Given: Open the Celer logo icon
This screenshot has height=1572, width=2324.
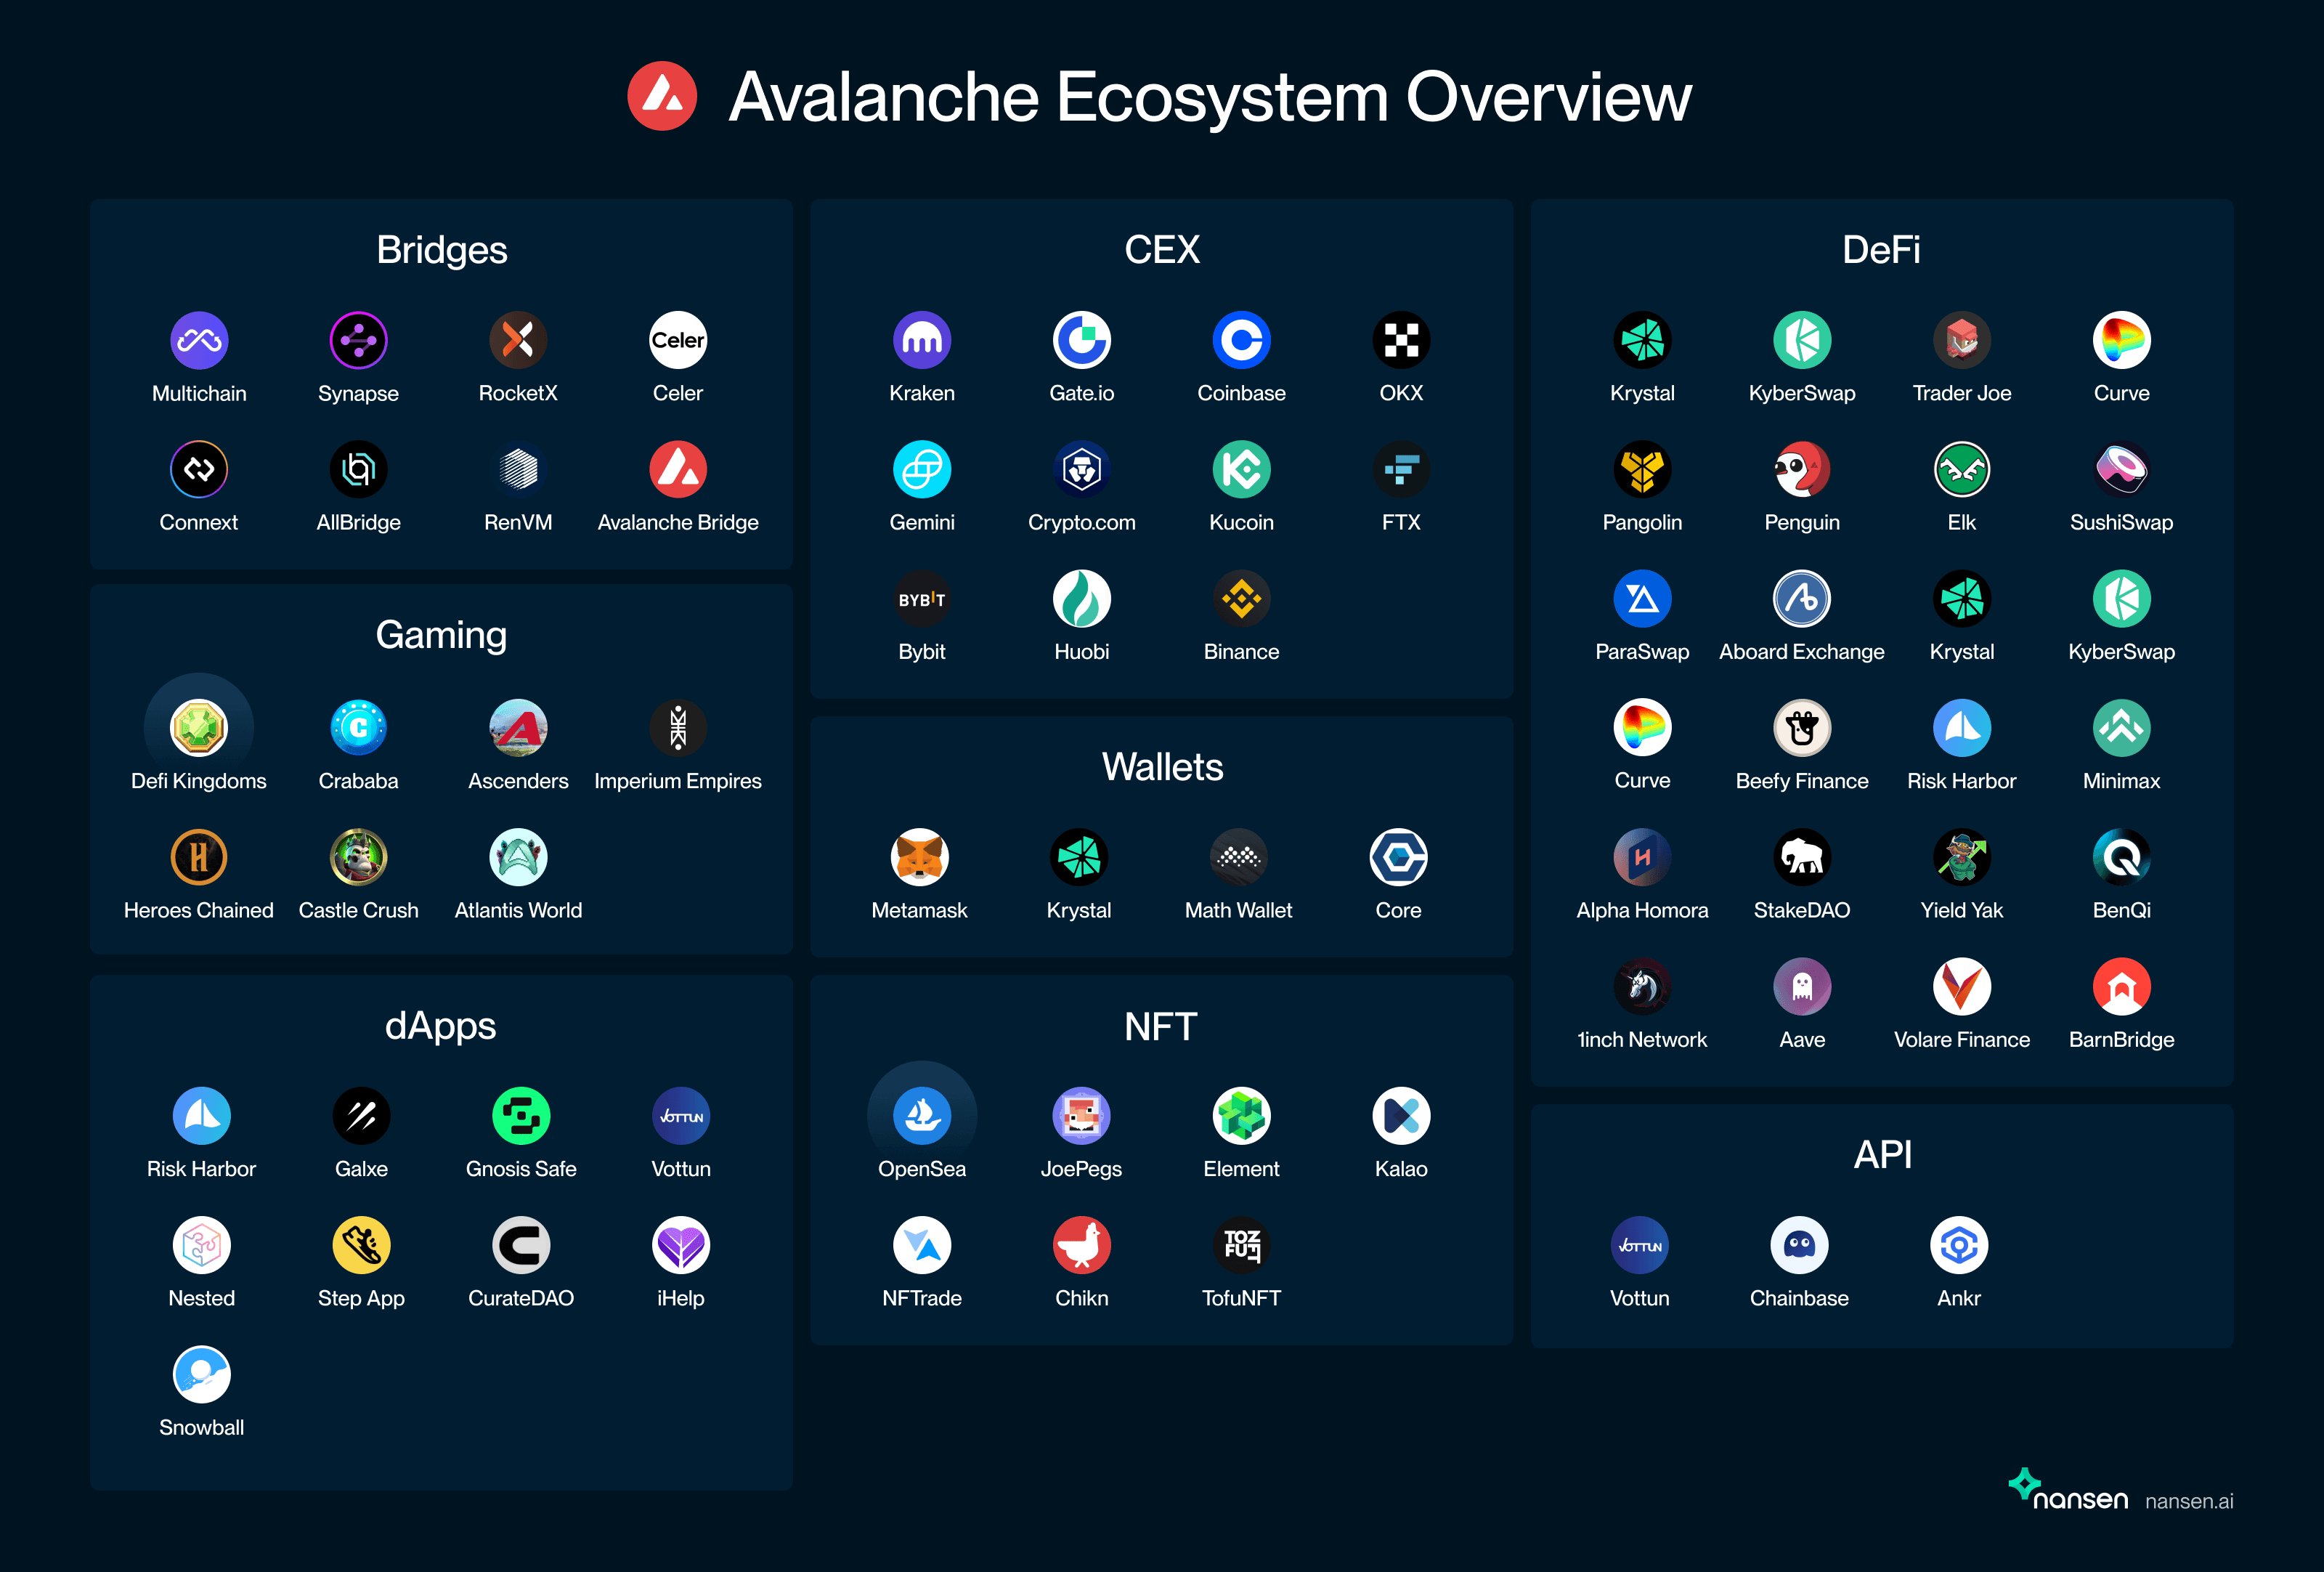Looking at the screenshot, I should (x=678, y=340).
